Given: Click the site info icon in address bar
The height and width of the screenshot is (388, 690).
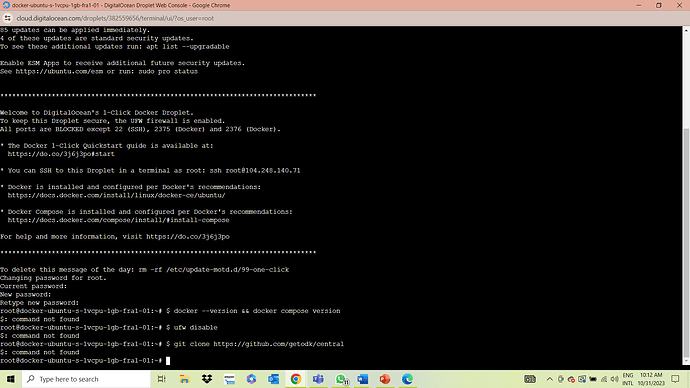Looking at the screenshot, I should pos(7,18).
